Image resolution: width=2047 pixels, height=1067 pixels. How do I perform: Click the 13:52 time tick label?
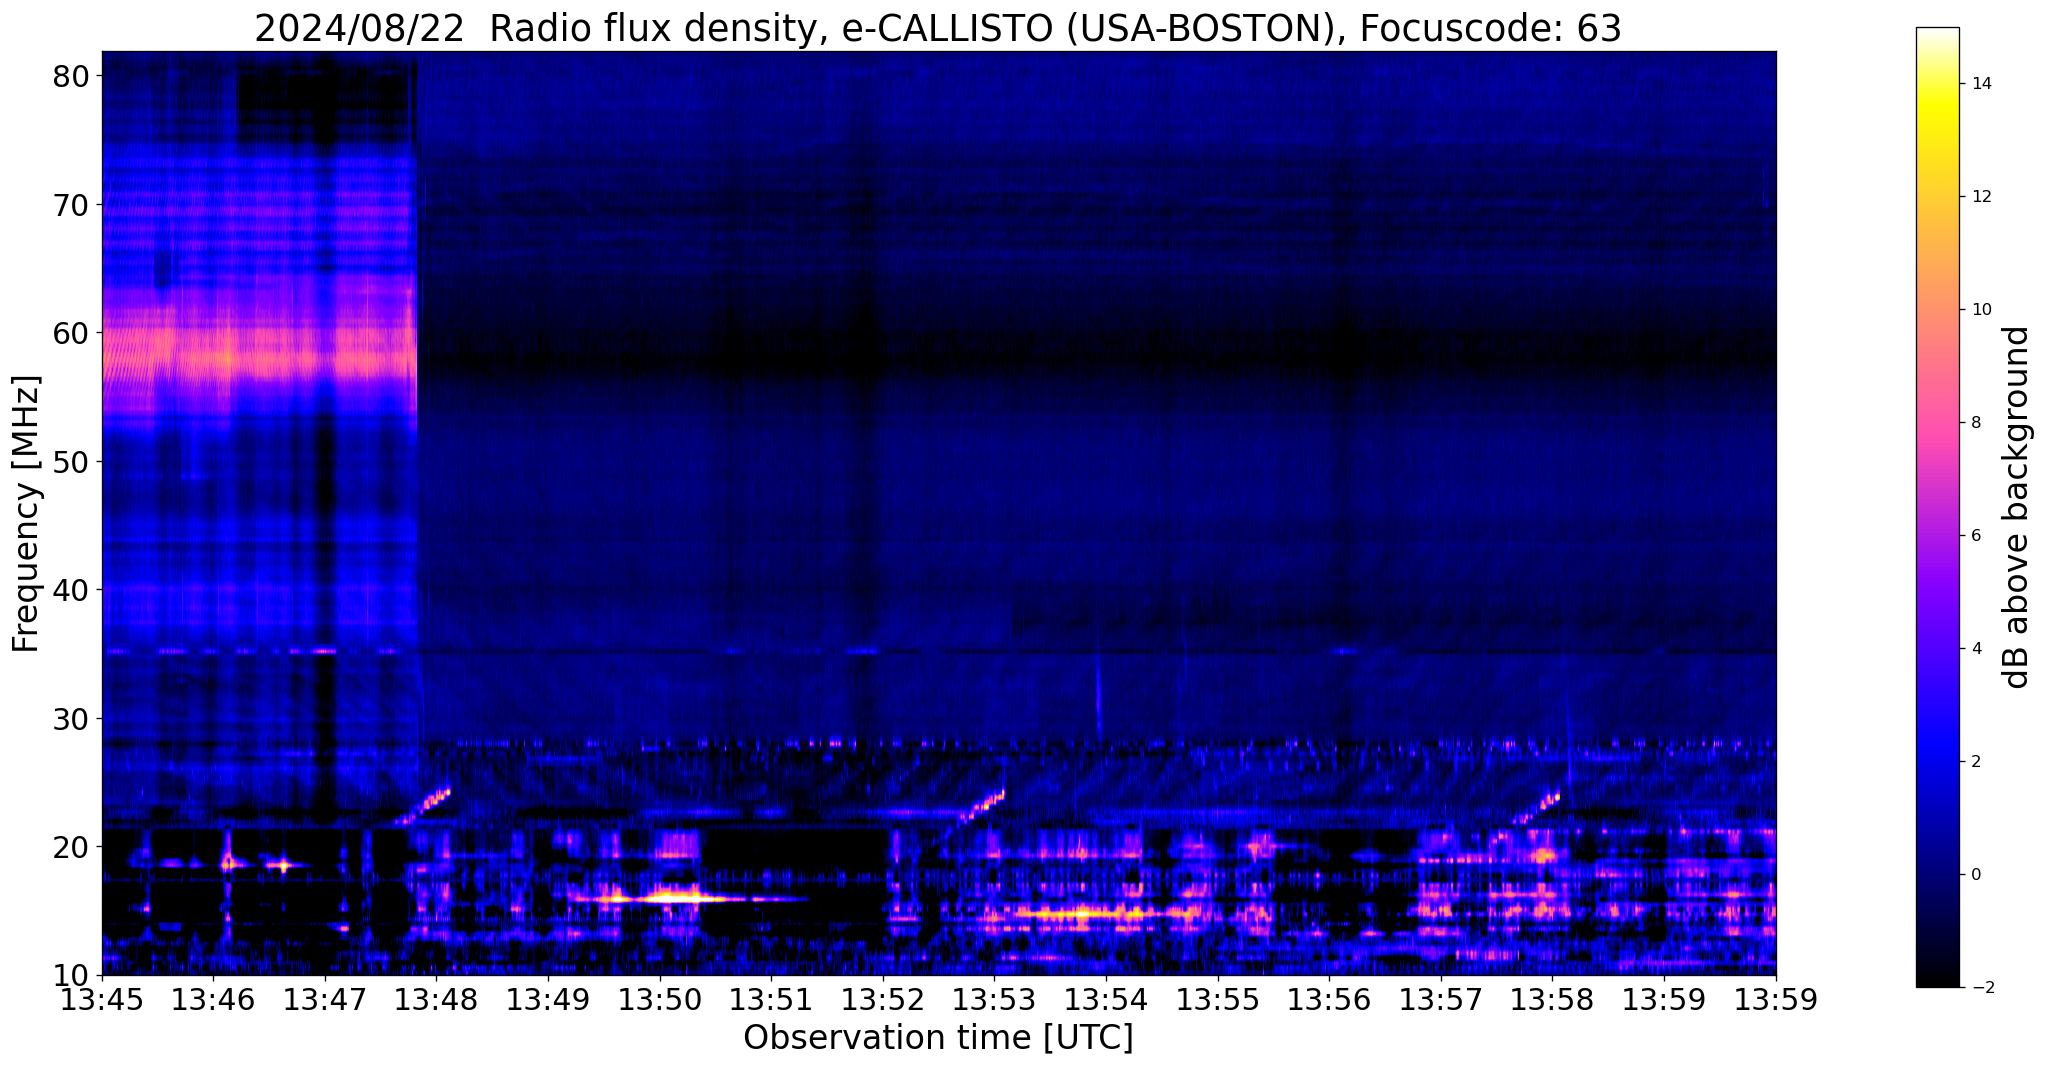click(883, 1000)
